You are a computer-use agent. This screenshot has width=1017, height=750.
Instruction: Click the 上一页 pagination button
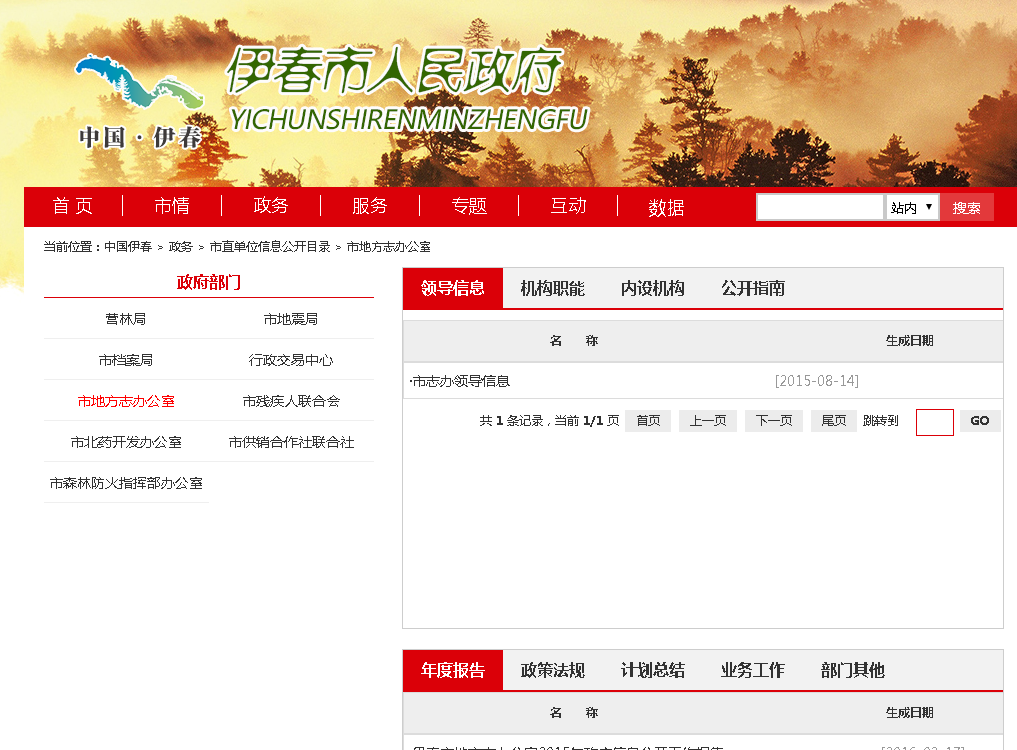click(x=708, y=420)
